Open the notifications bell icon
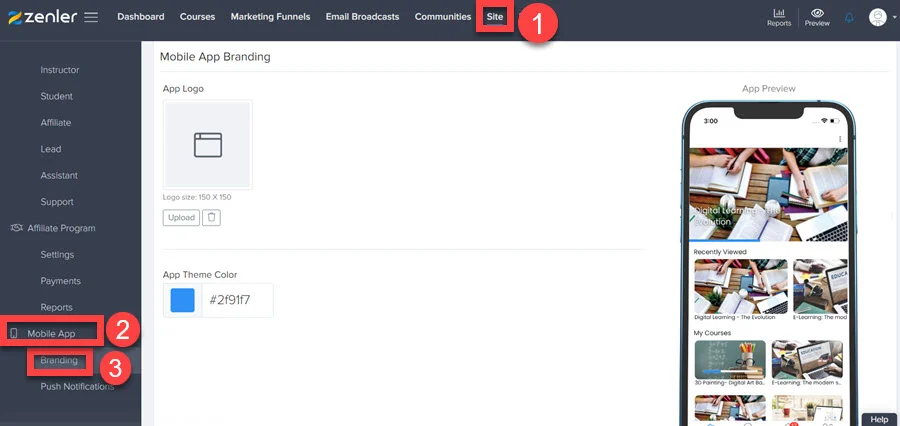This screenshot has width=900, height=426. click(849, 17)
